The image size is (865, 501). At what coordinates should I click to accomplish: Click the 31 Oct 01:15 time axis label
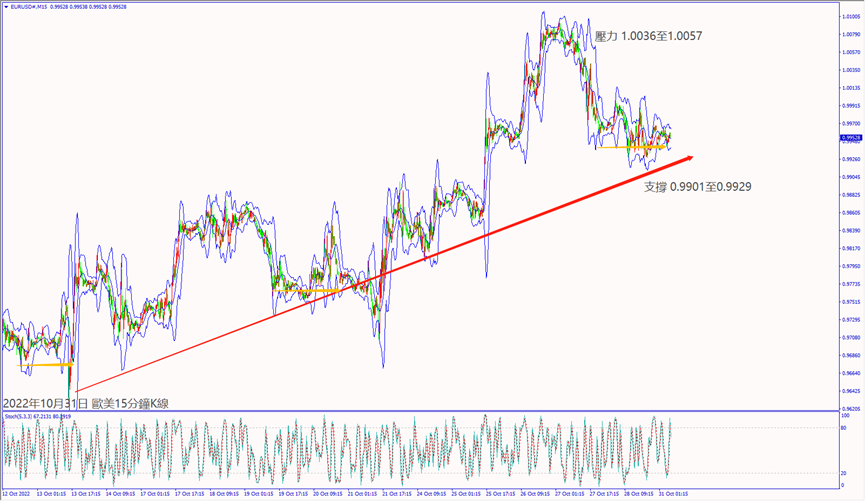[x=666, y=494]
